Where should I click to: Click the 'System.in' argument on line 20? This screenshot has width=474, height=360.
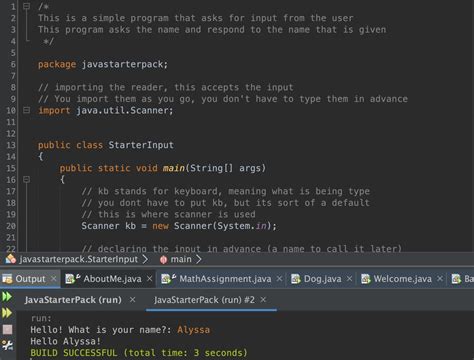[242, 226]
